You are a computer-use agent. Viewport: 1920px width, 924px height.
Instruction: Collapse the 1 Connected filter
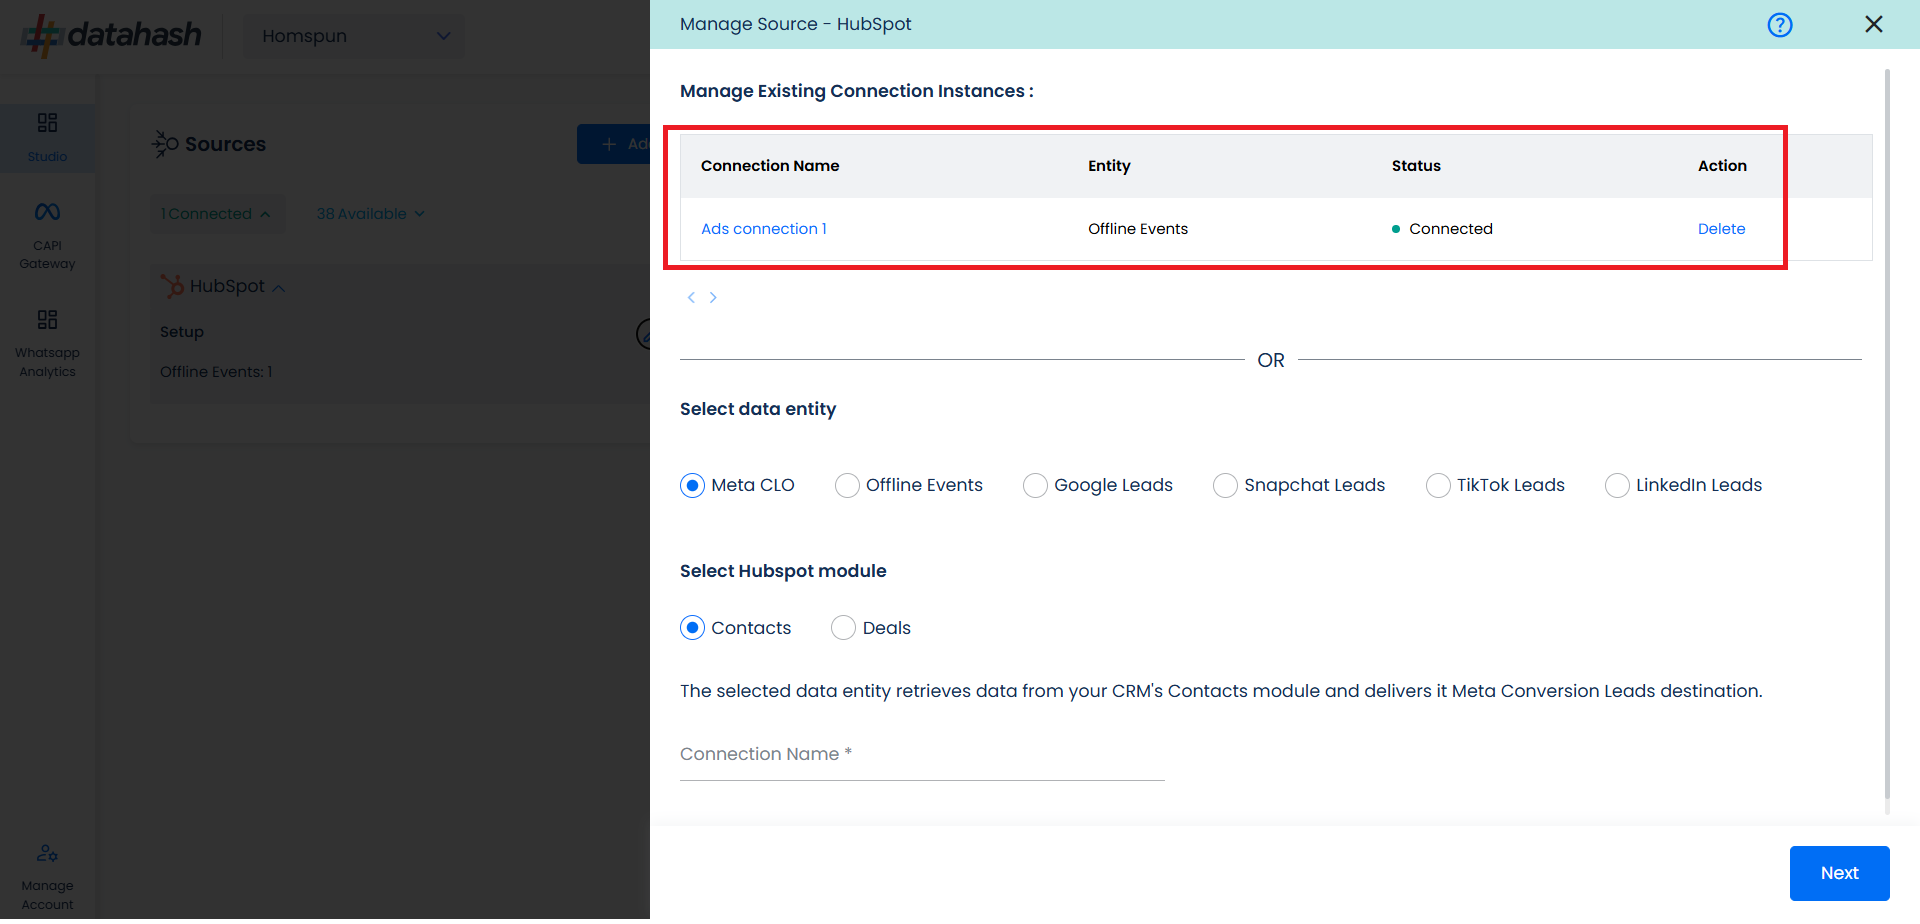(x=216, y=214)
